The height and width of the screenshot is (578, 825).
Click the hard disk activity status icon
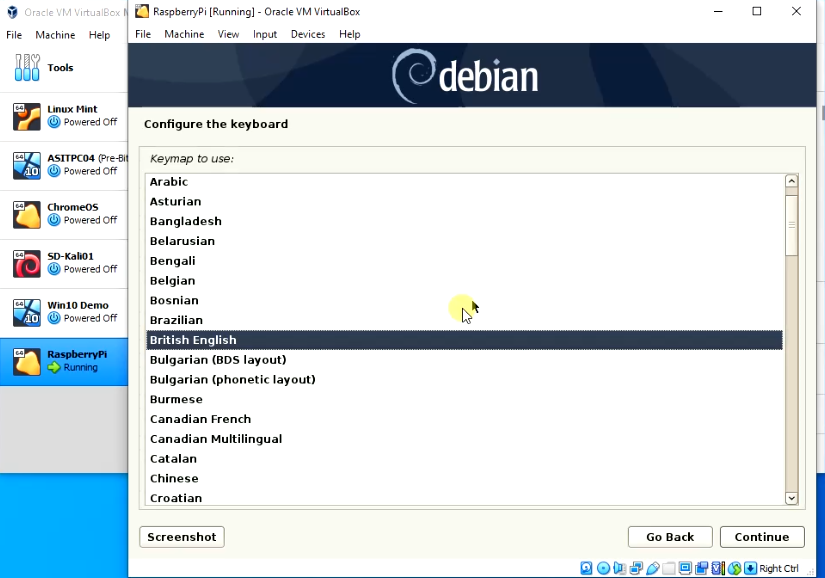pyautogui.click(x=586, y=568)
